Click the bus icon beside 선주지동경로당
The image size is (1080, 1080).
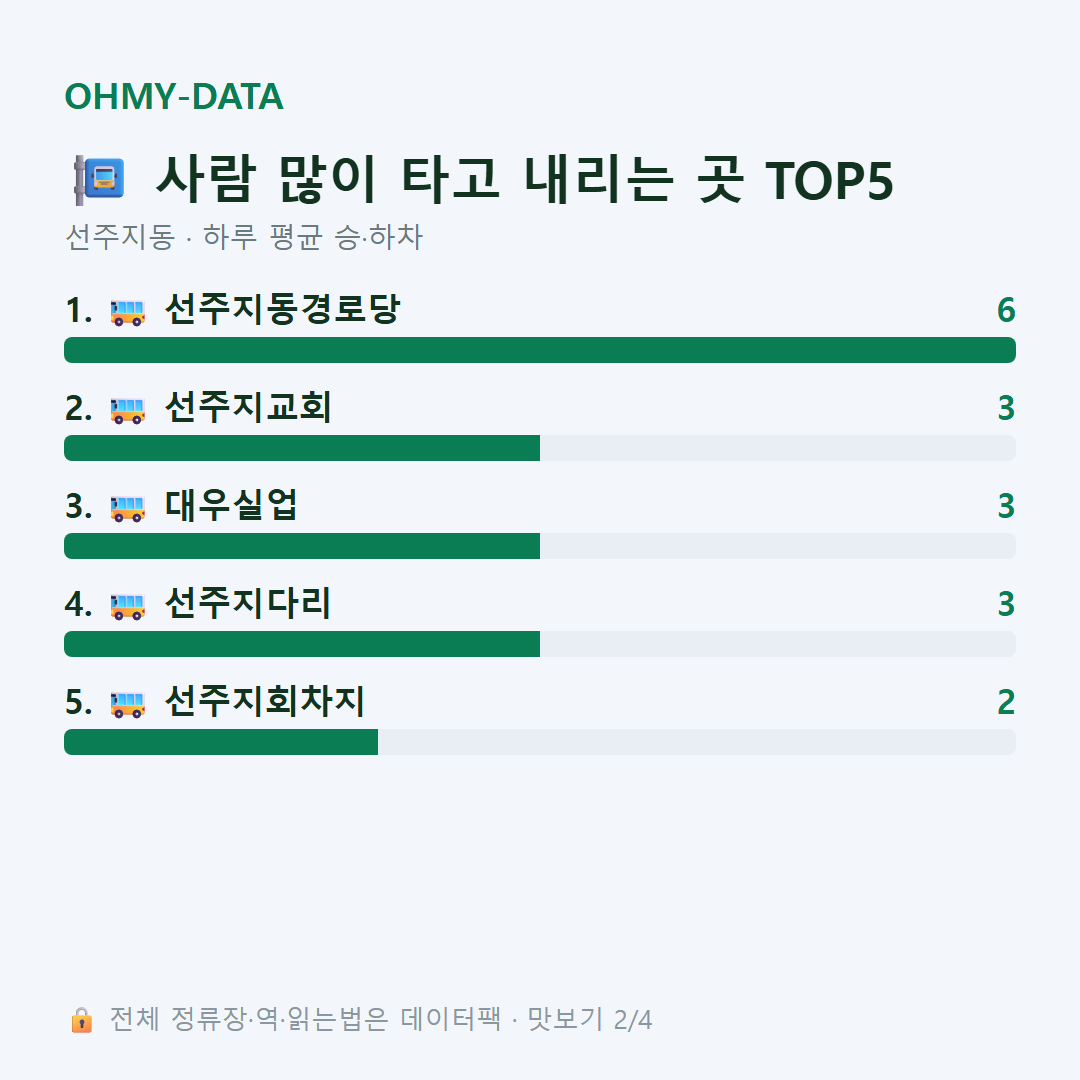click(128, 312)
